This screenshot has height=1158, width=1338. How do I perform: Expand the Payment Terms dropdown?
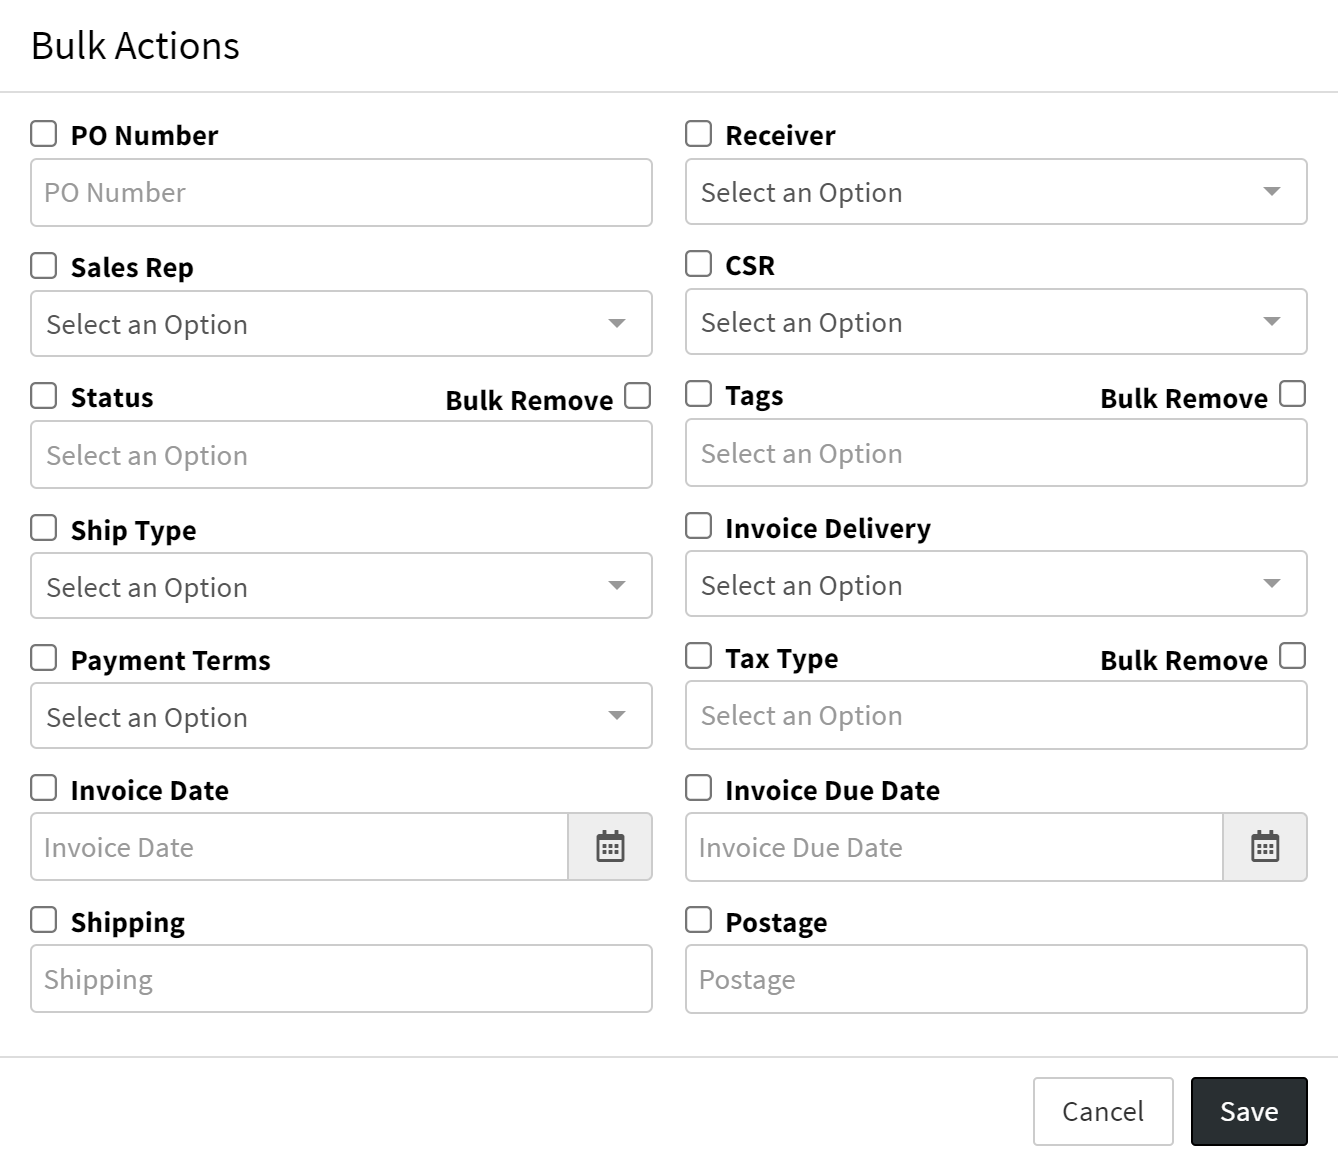coord(341,716)
